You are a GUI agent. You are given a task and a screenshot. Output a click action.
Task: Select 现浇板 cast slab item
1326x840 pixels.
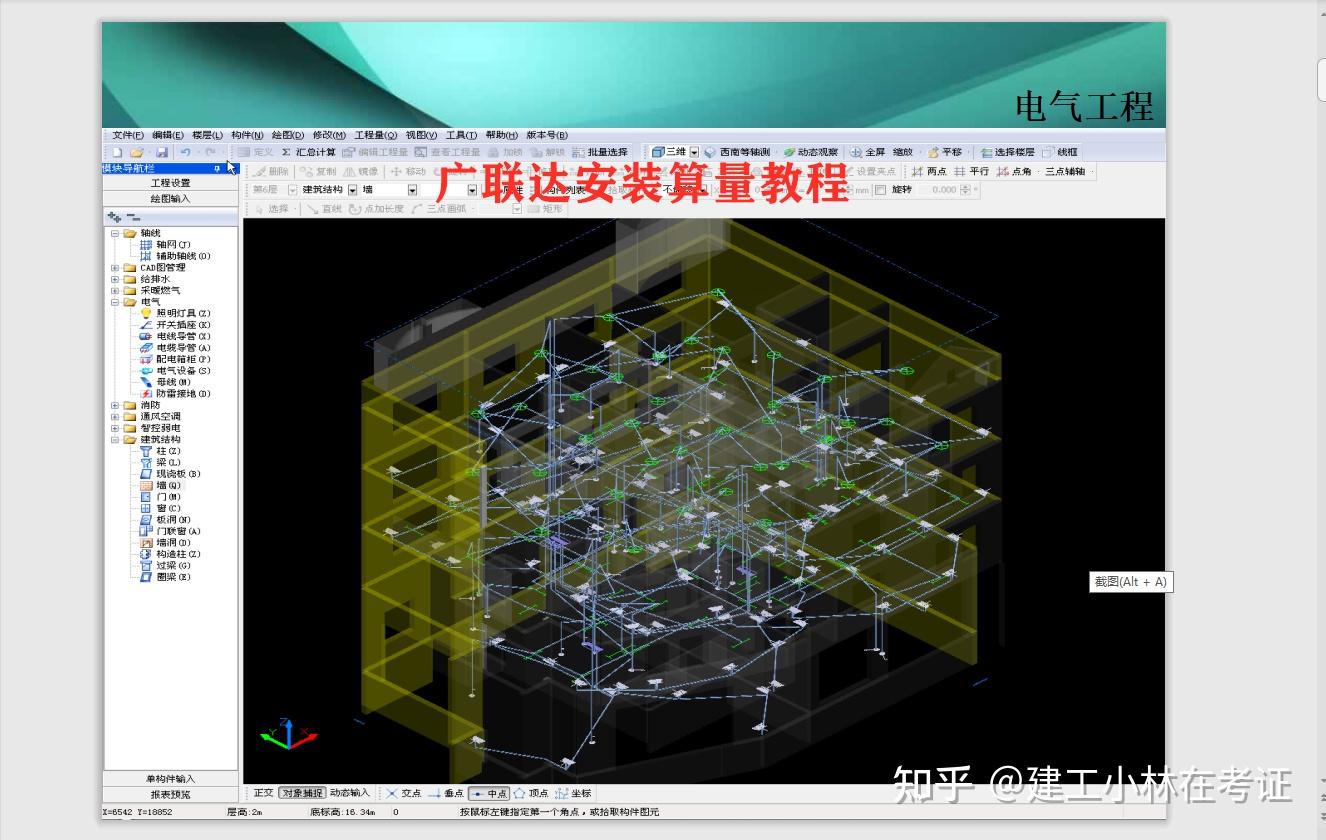pyautogui.click(x=170, y=474)
